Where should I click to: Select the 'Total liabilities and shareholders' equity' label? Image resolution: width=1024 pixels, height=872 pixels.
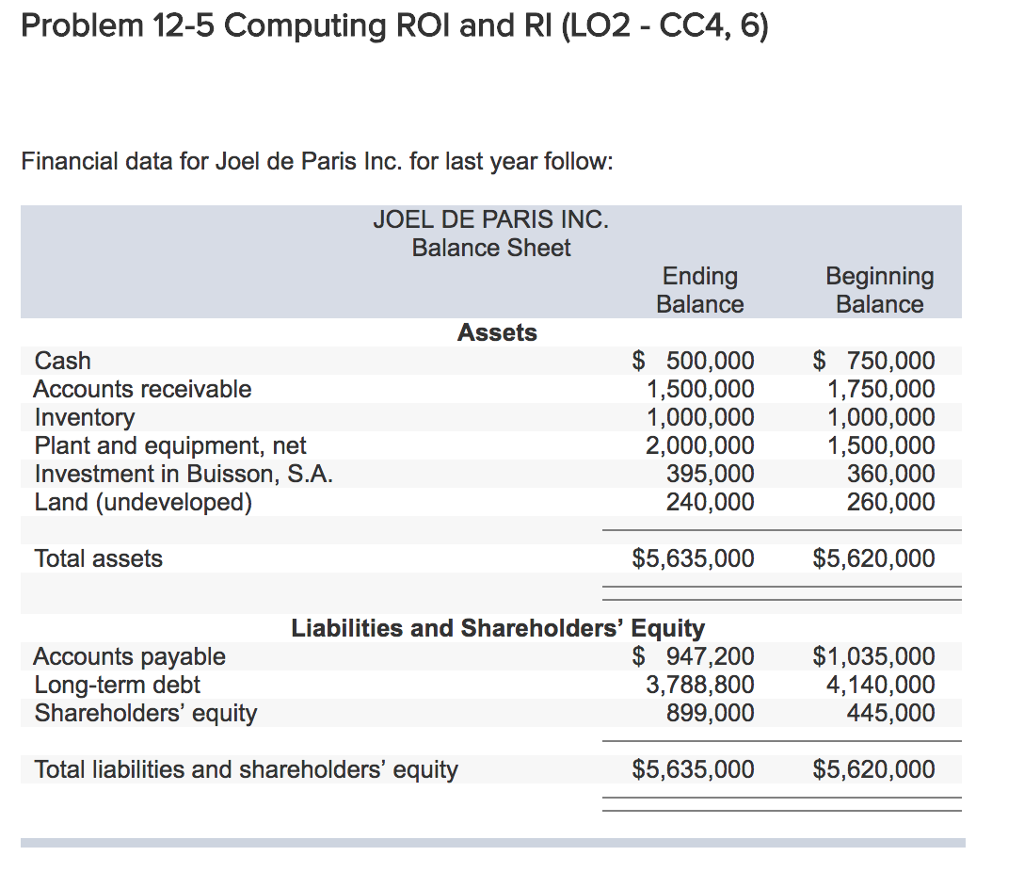click(246, 769)
